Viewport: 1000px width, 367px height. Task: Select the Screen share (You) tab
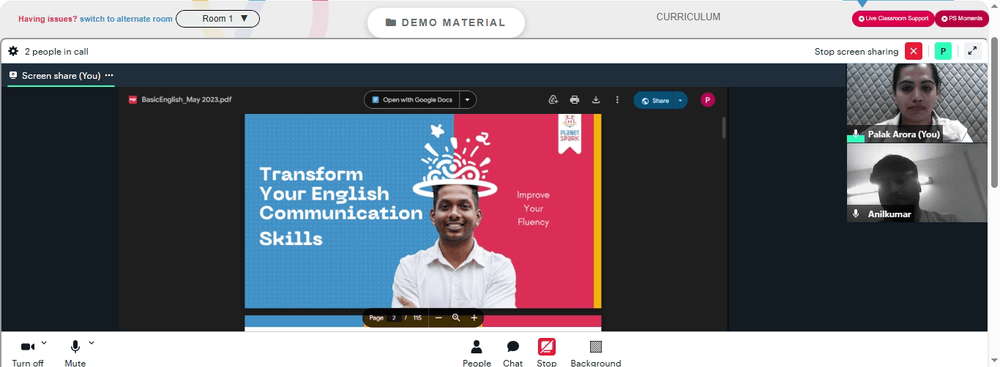(x=61, y=75)
